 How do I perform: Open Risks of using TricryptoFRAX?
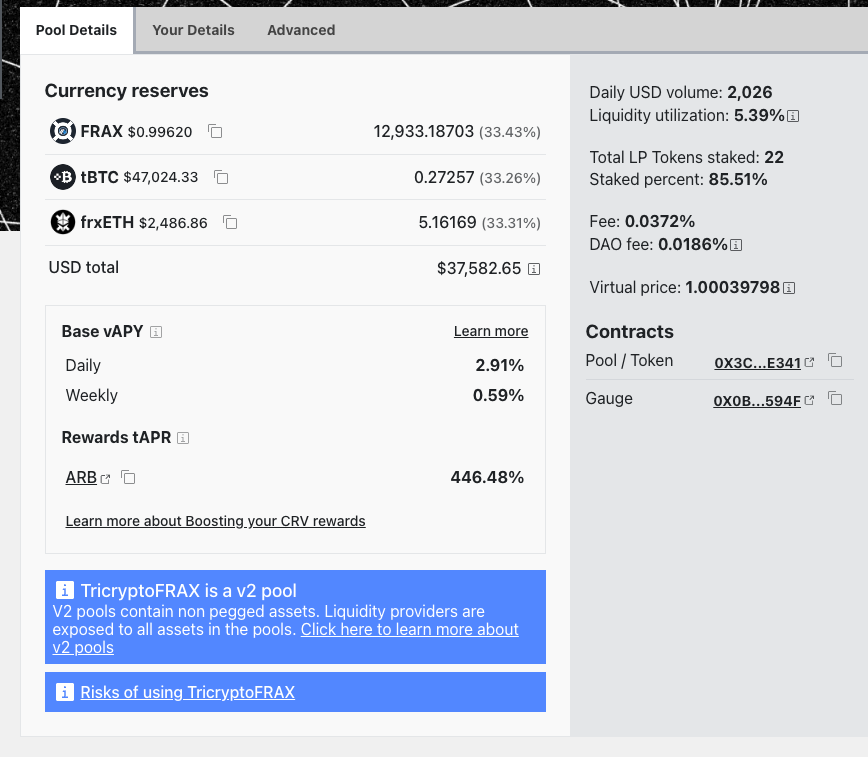188,692
